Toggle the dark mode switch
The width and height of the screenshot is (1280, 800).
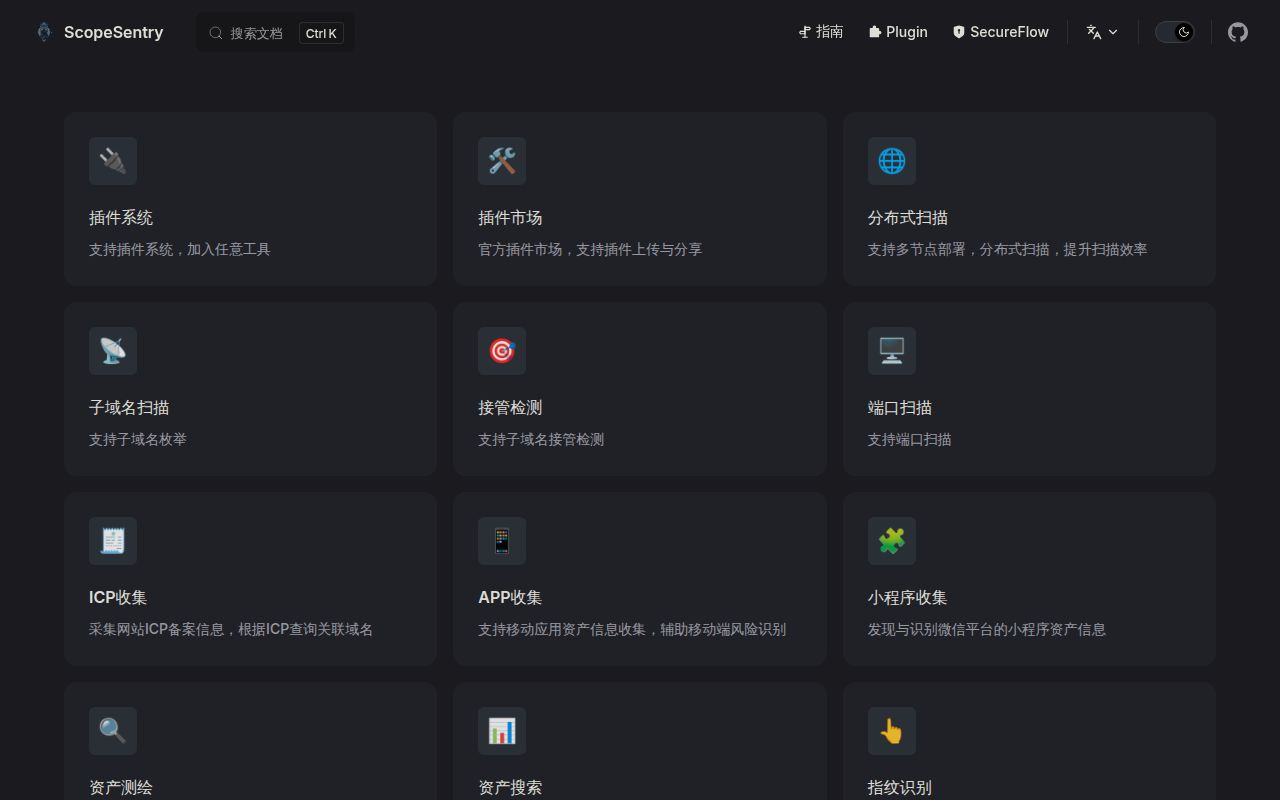(1175, 32)
